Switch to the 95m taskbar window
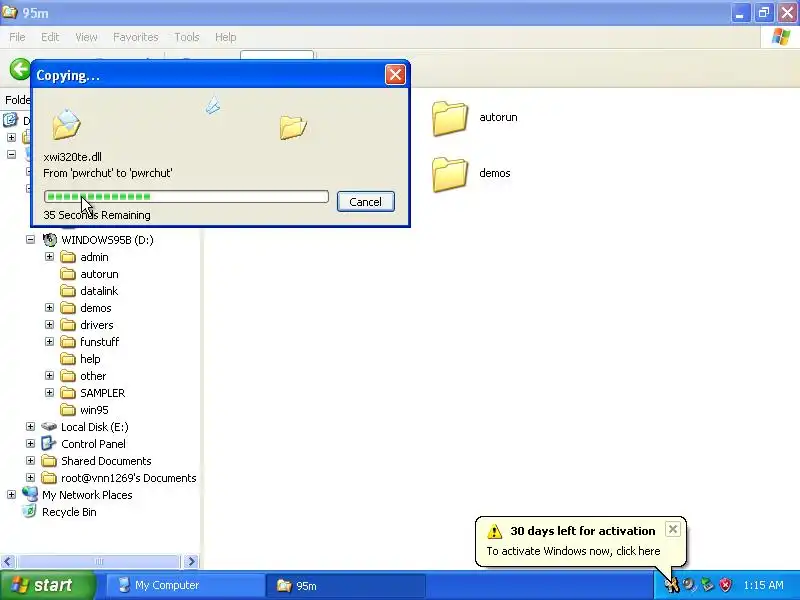The height and width of the screenshot is (600, 800). (x=345, y=585)
